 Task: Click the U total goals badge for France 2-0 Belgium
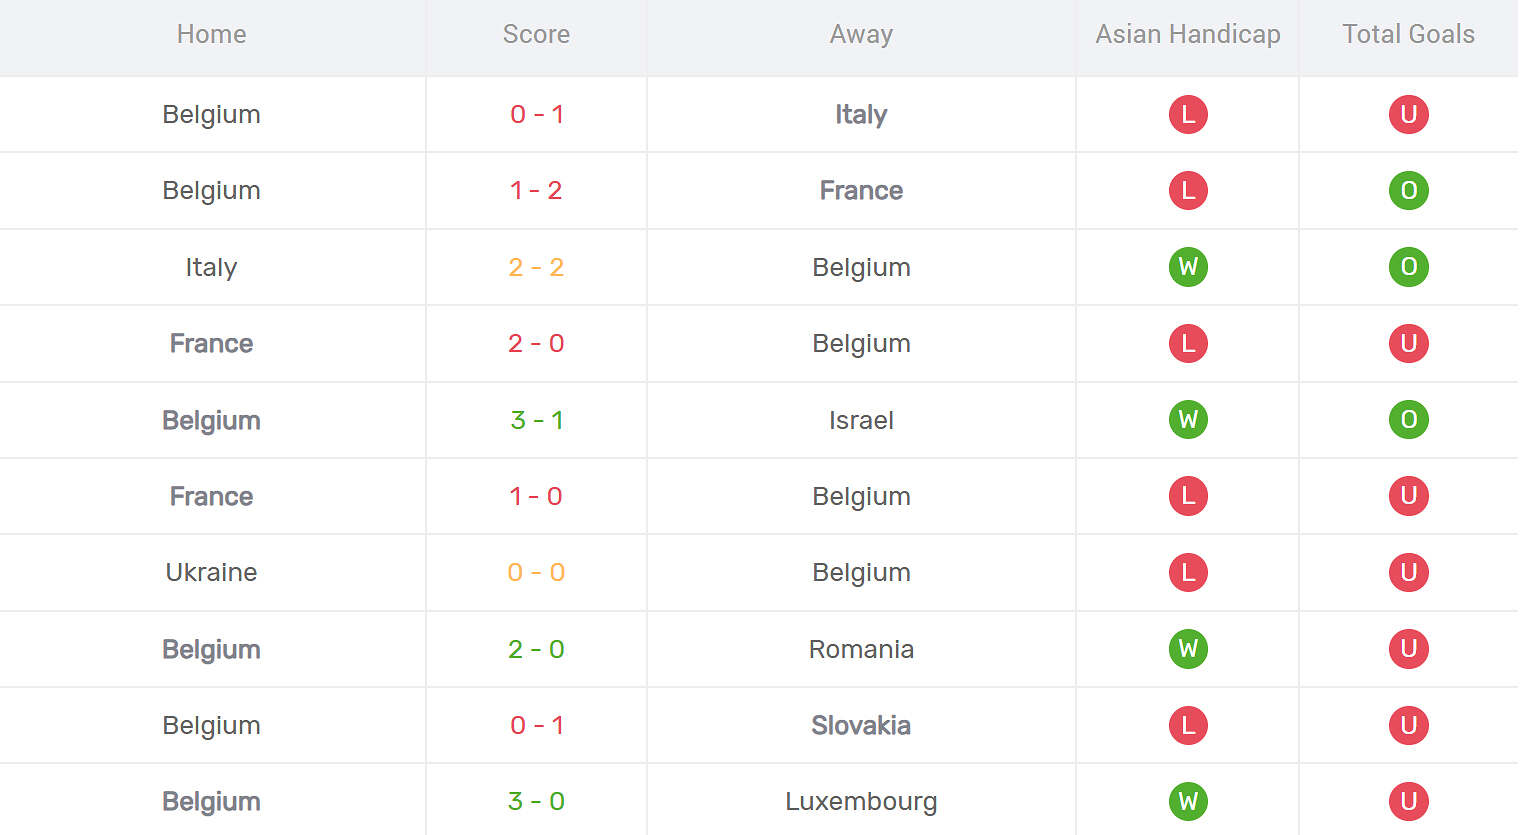click(1408, 343)
